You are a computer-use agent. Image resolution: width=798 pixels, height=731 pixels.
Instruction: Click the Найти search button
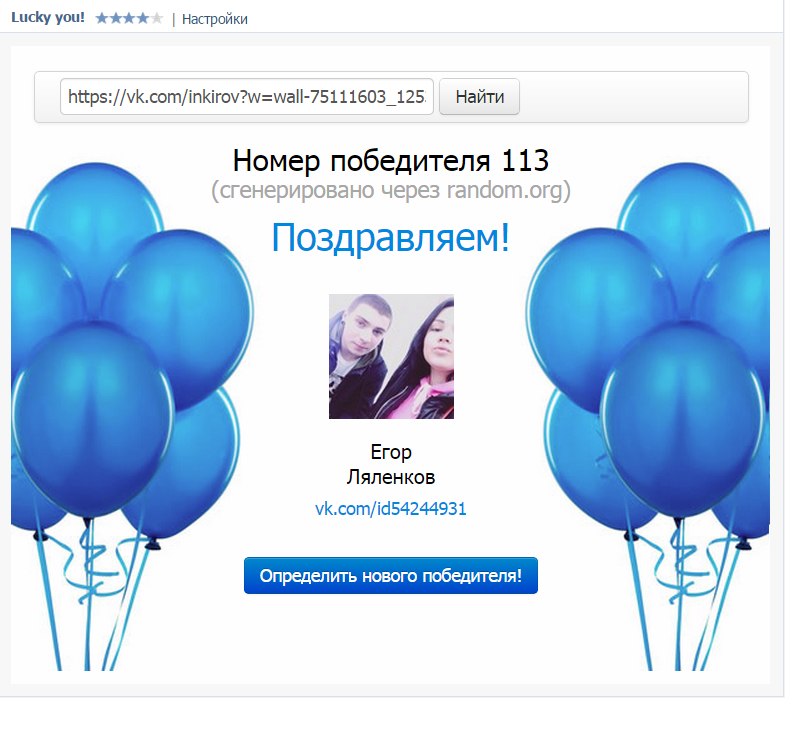pyautogui.click(x=479, y=97)
